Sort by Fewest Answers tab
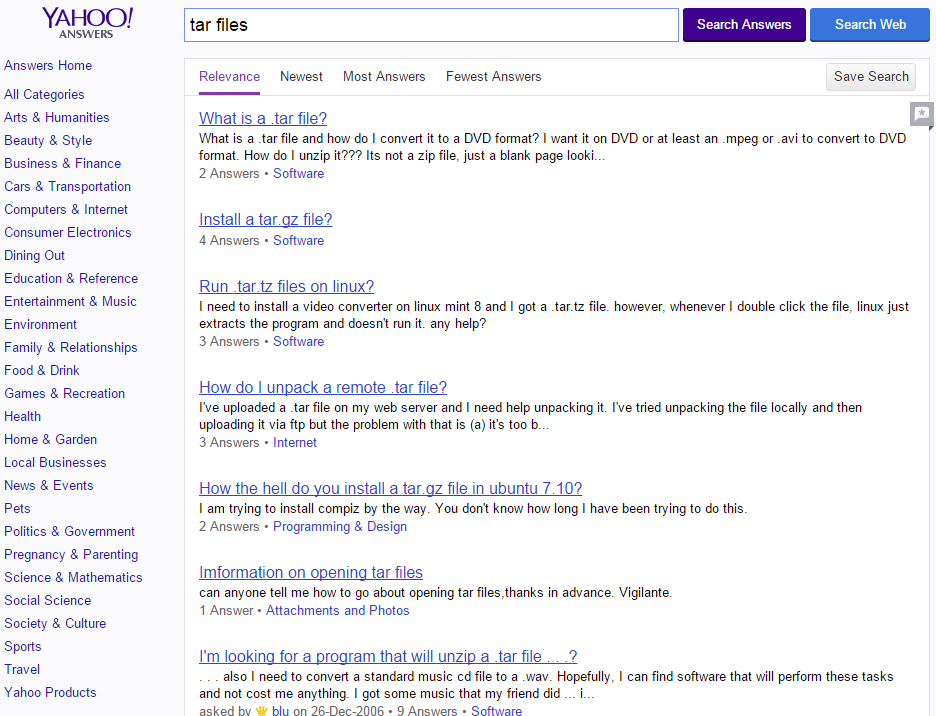 493,77
